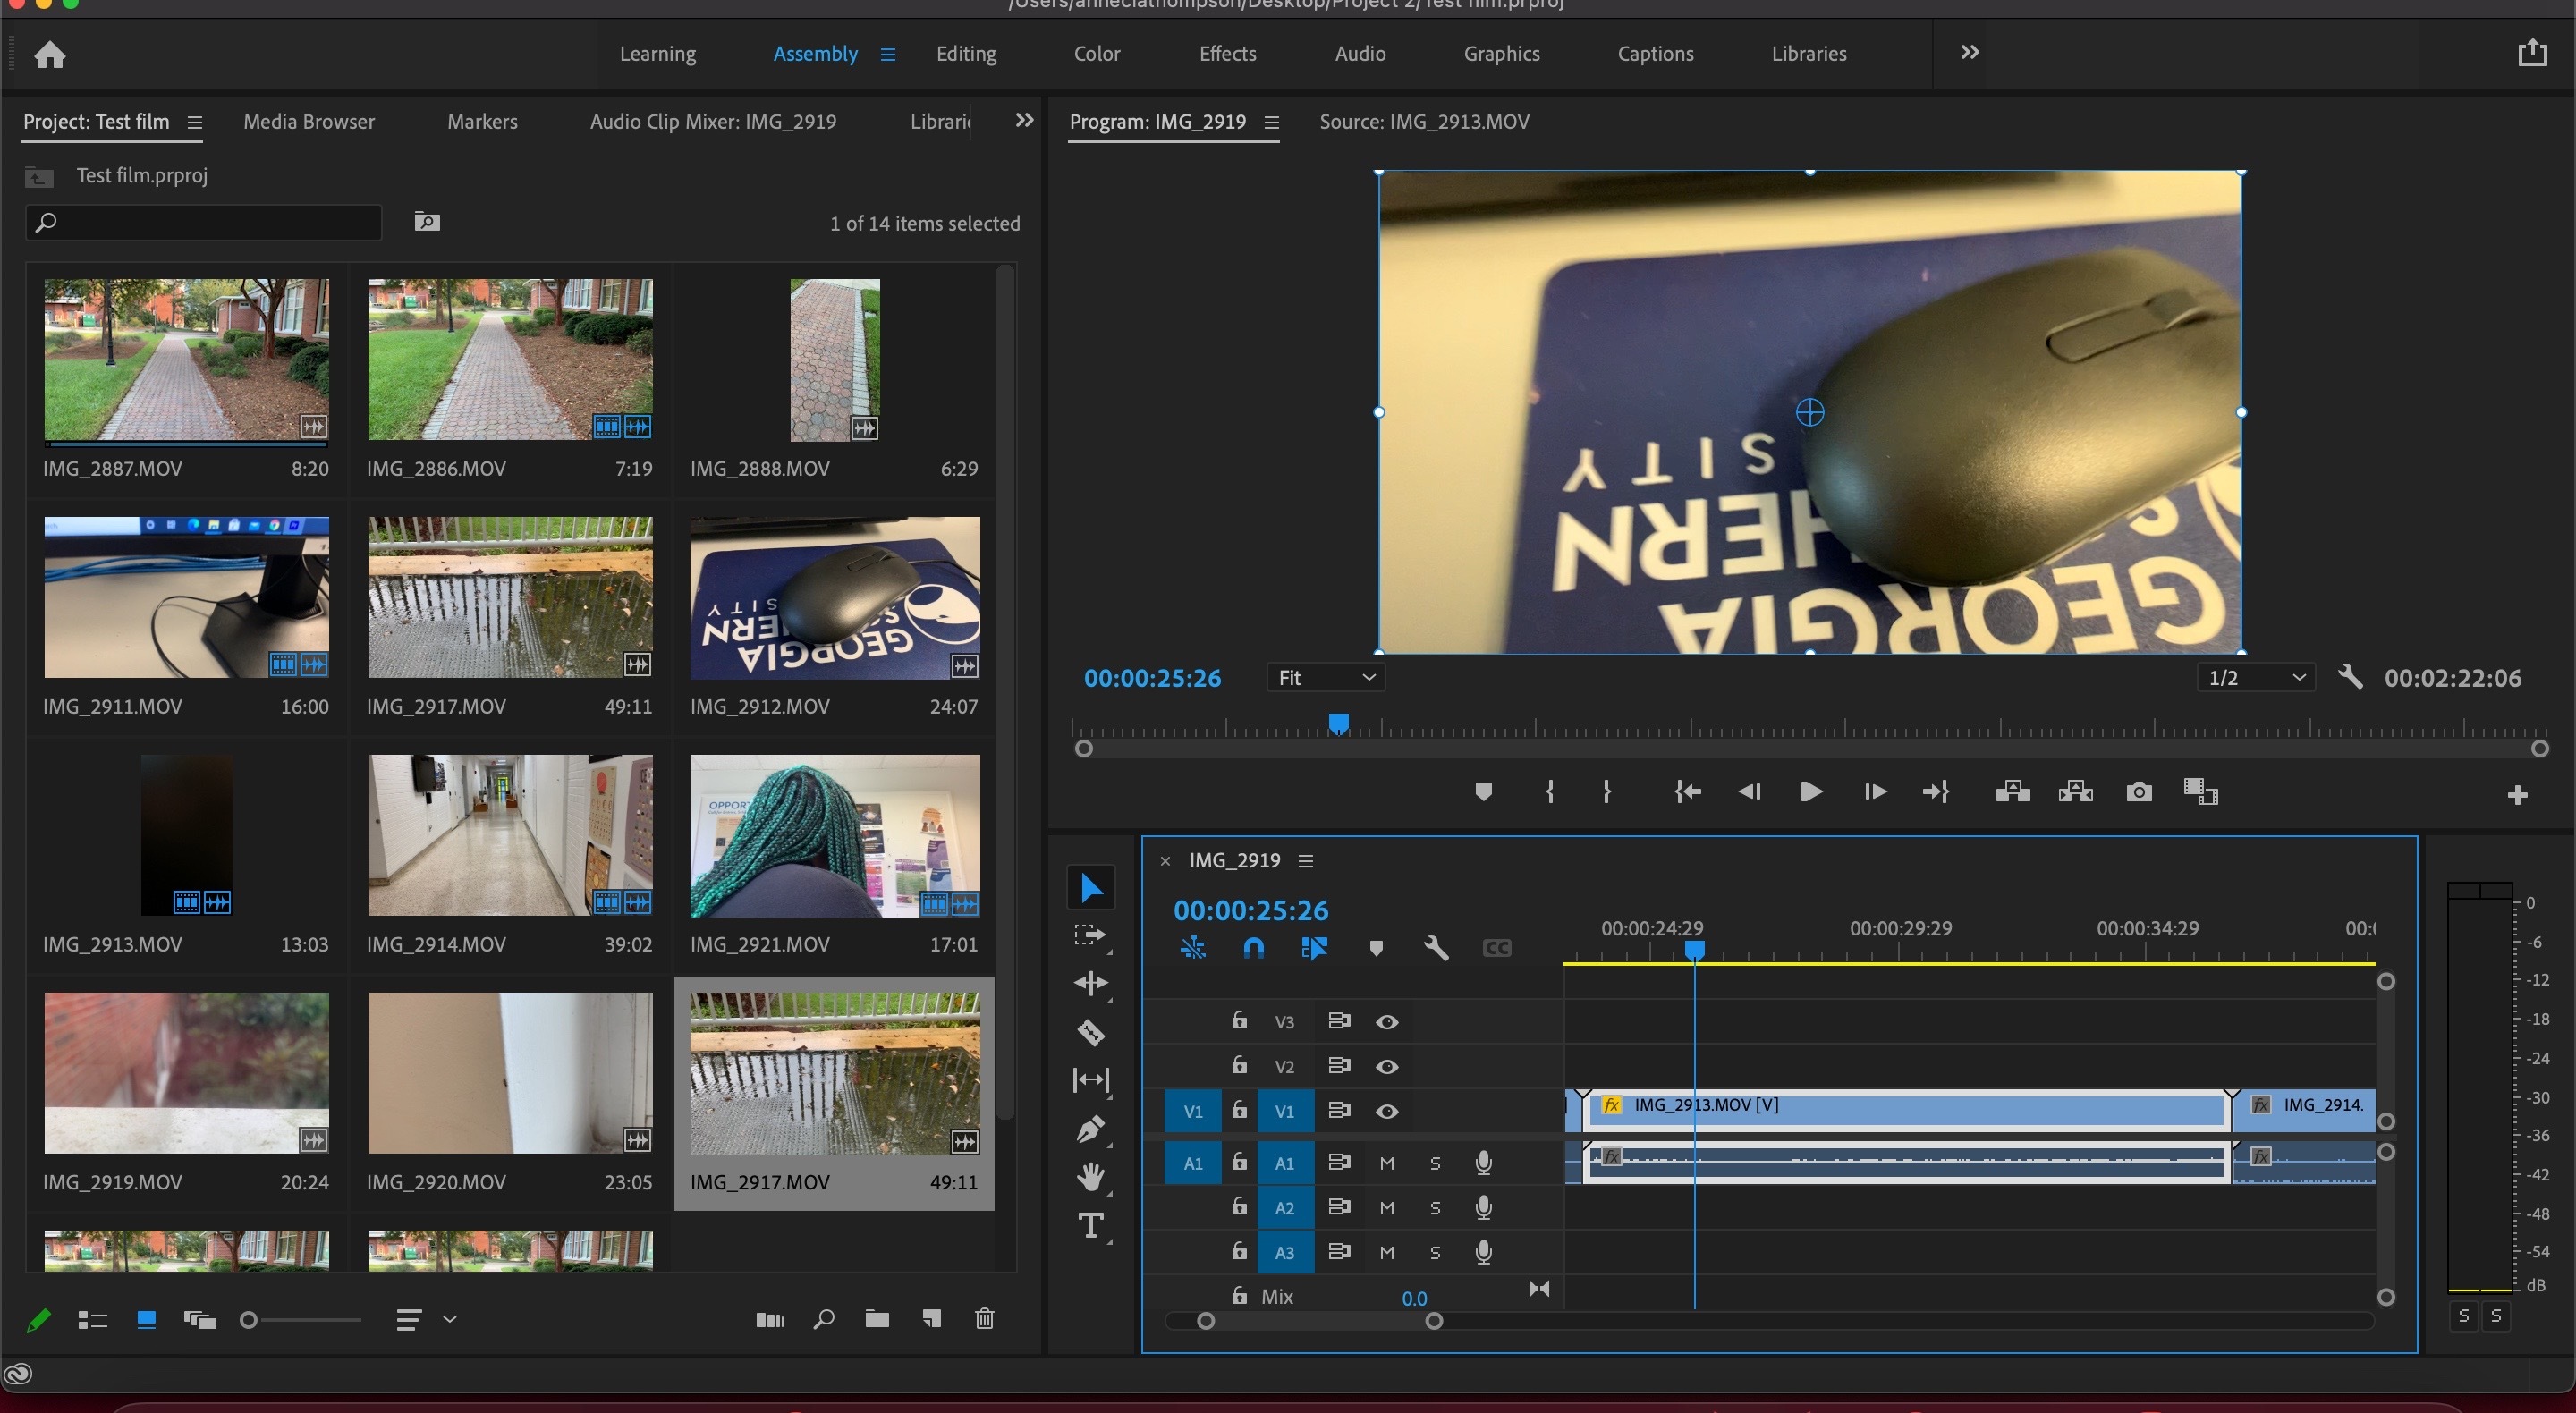Click the Clear trash icon in Project panel
Viewport: 2576px width, 1413px height.
coord(984,1319)
